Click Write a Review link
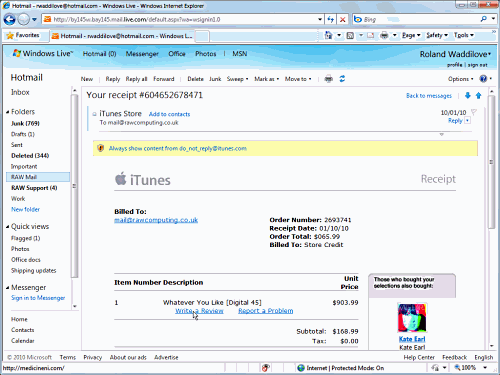Viewport: 500px width, 375px height. (199, 311)
